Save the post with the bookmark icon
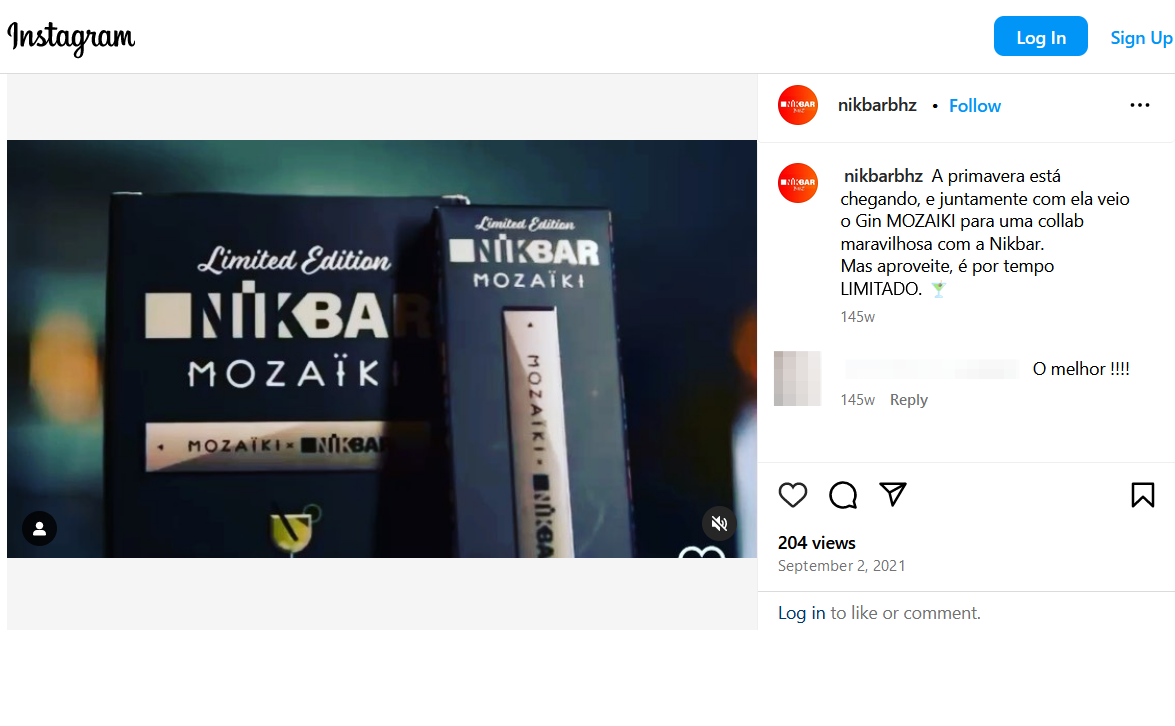 pos(1143,495)
